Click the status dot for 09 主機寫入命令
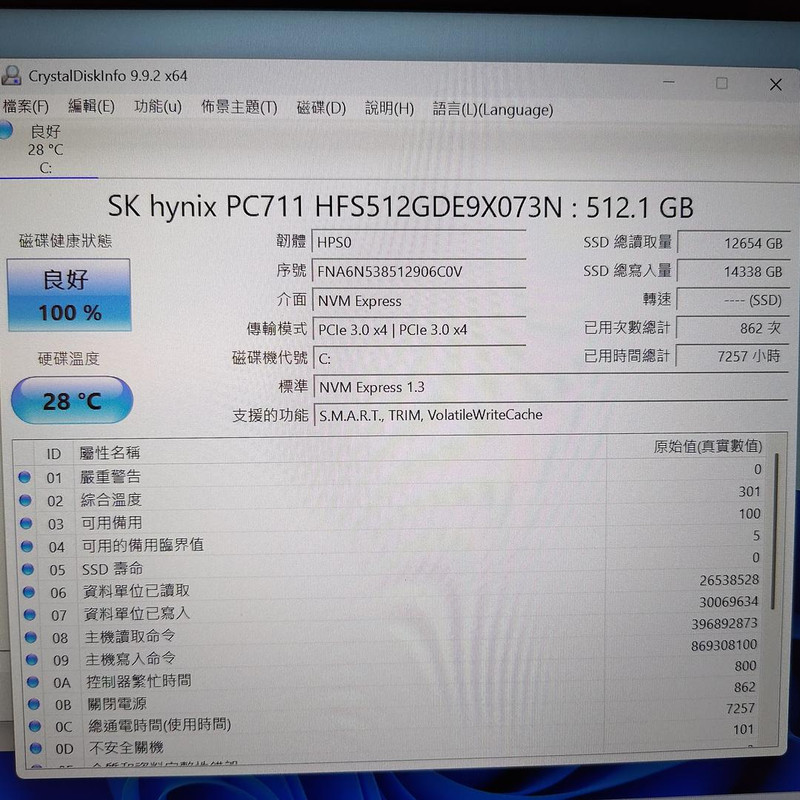 [x=32, y=660]
